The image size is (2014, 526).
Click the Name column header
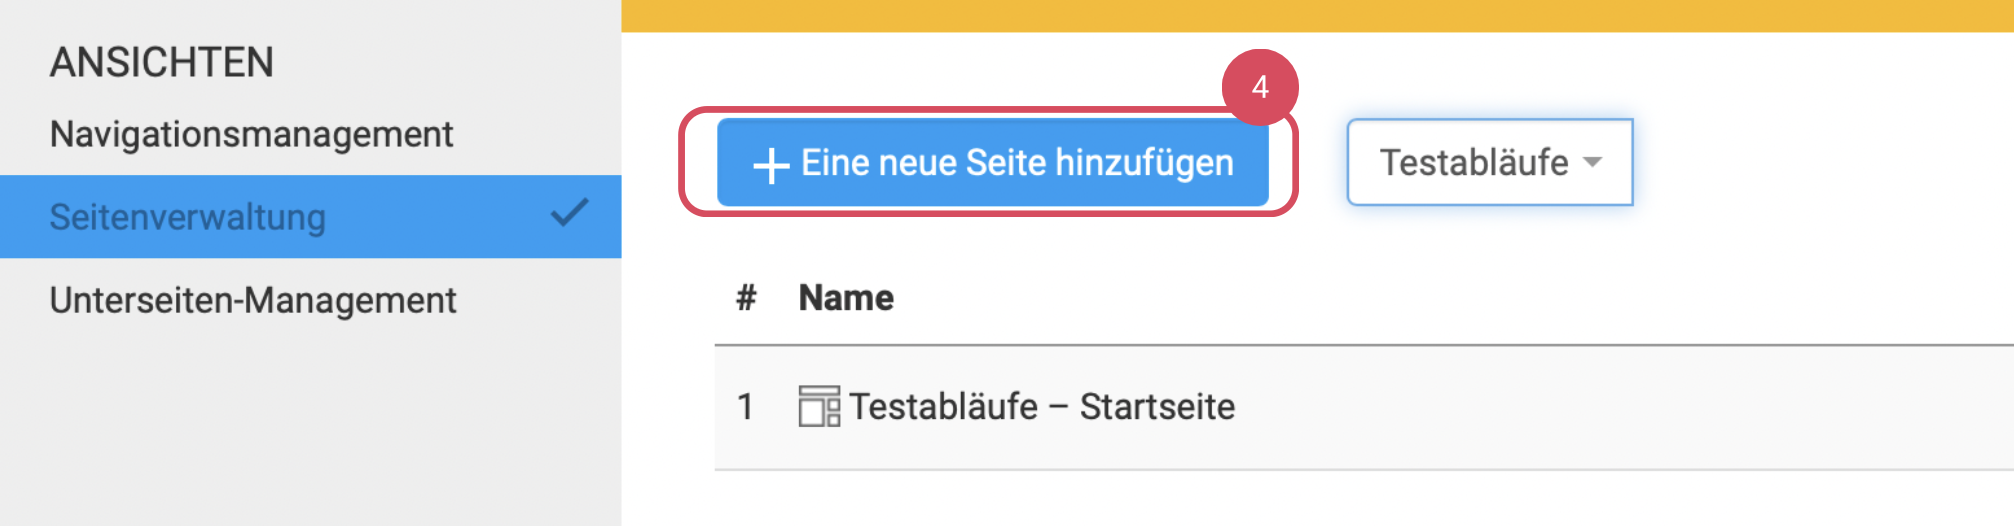pos(846,298)
